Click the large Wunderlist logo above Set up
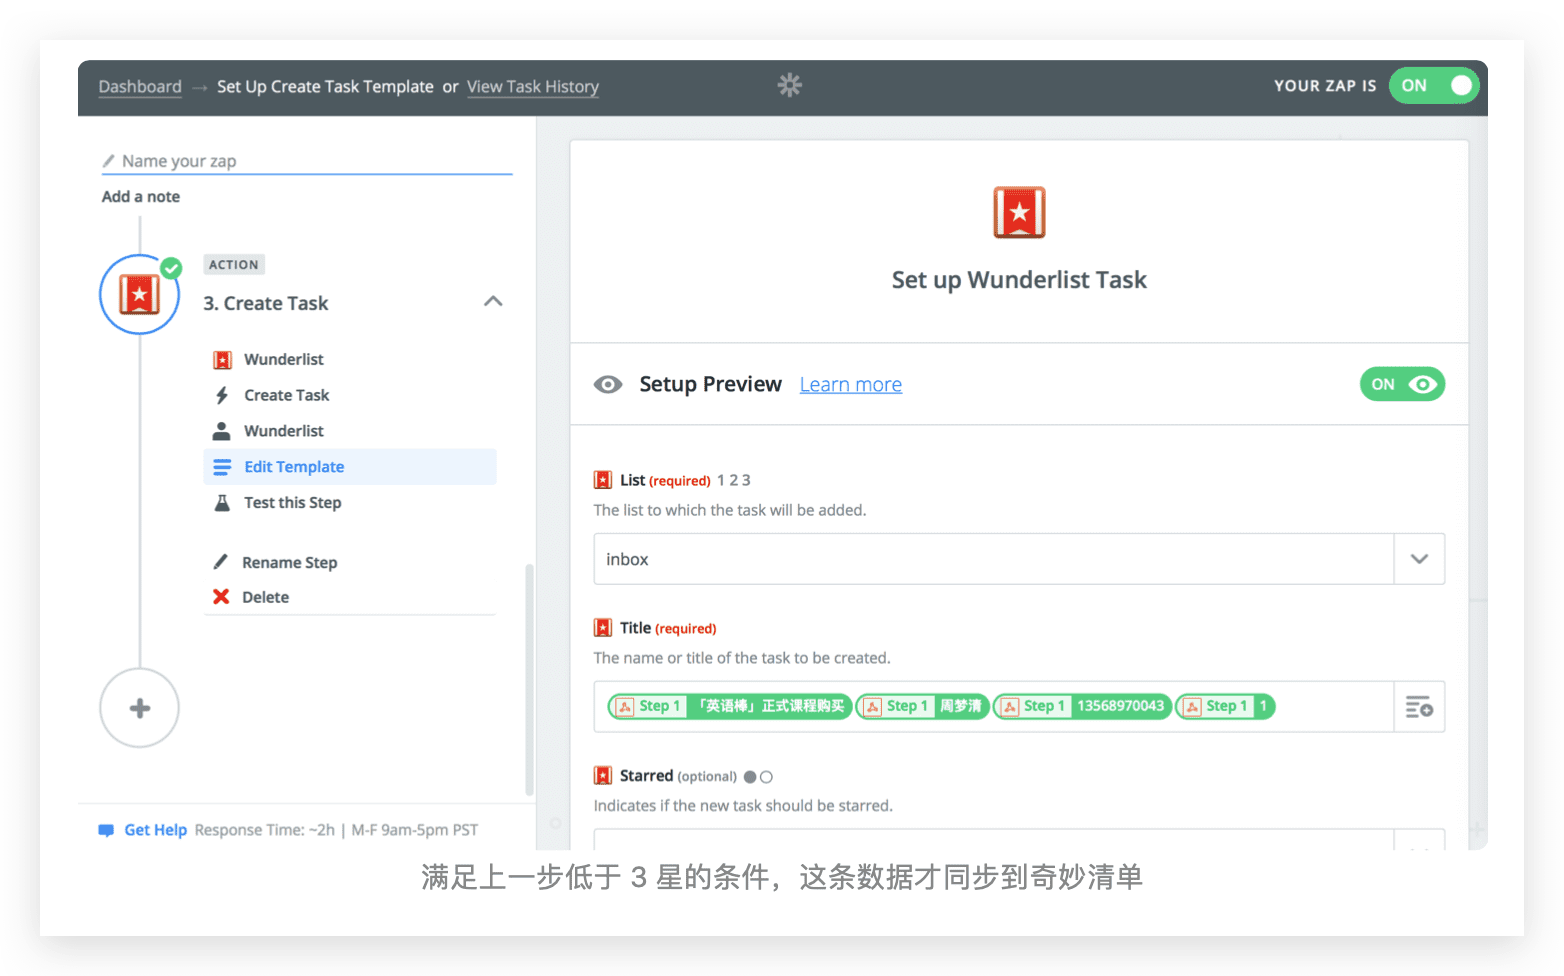This screenshot has width=1564, height=976. point(1019,212)
